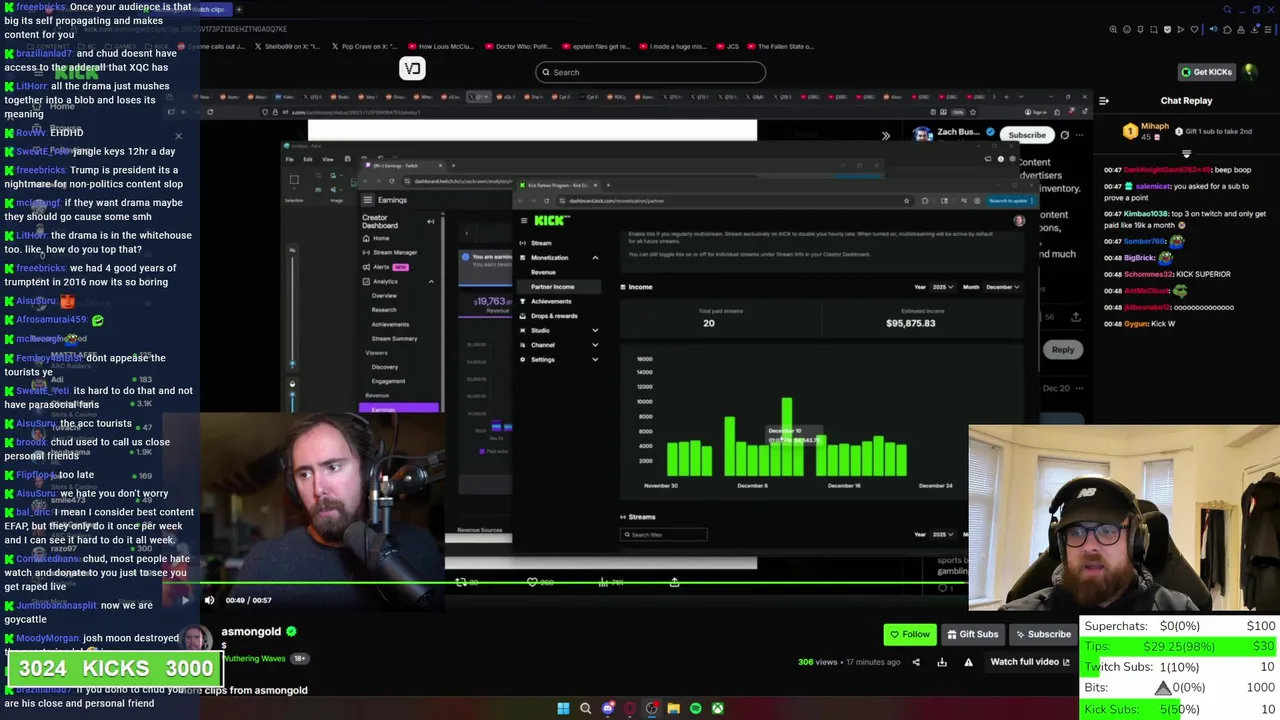
Task: Open the Wuthering Waves category link
Action: pos(254,659)
